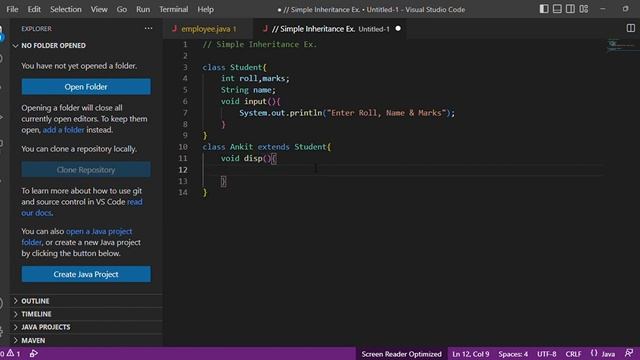Click Create Java Project button
Screen dimensions: 640x360
[86, 274]
